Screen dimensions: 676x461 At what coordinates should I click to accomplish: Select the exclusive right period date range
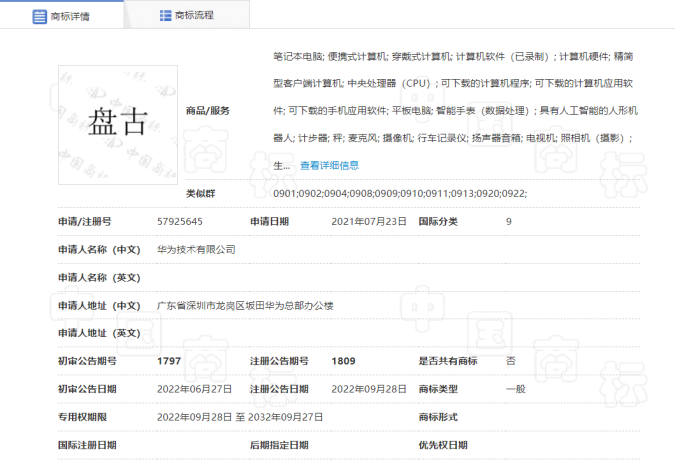coord(240,417)
